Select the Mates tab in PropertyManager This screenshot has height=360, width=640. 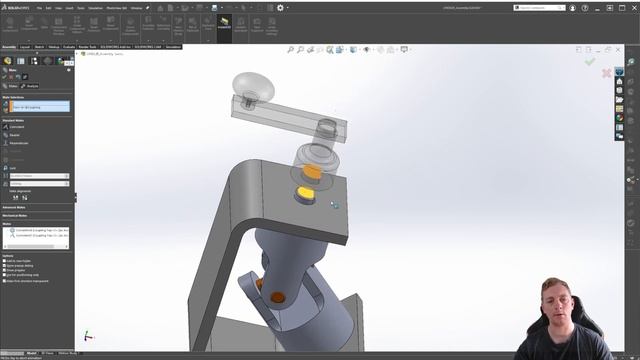click(x=10, y=86)
